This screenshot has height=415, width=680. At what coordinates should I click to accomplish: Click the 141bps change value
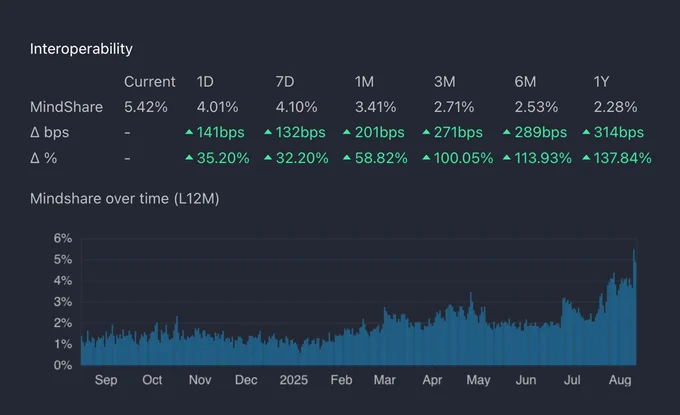(221, 132)
